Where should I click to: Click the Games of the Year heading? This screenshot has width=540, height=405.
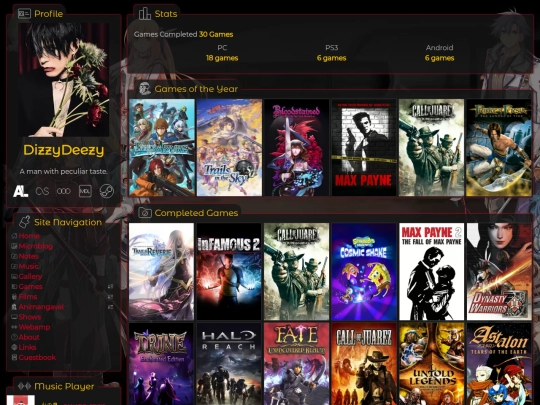(196, 89)
